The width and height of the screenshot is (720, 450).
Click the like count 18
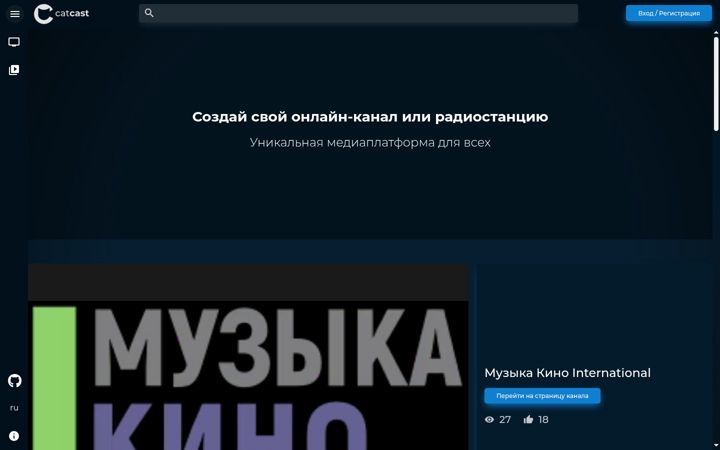pyautogui.click(x=543, y=420)
